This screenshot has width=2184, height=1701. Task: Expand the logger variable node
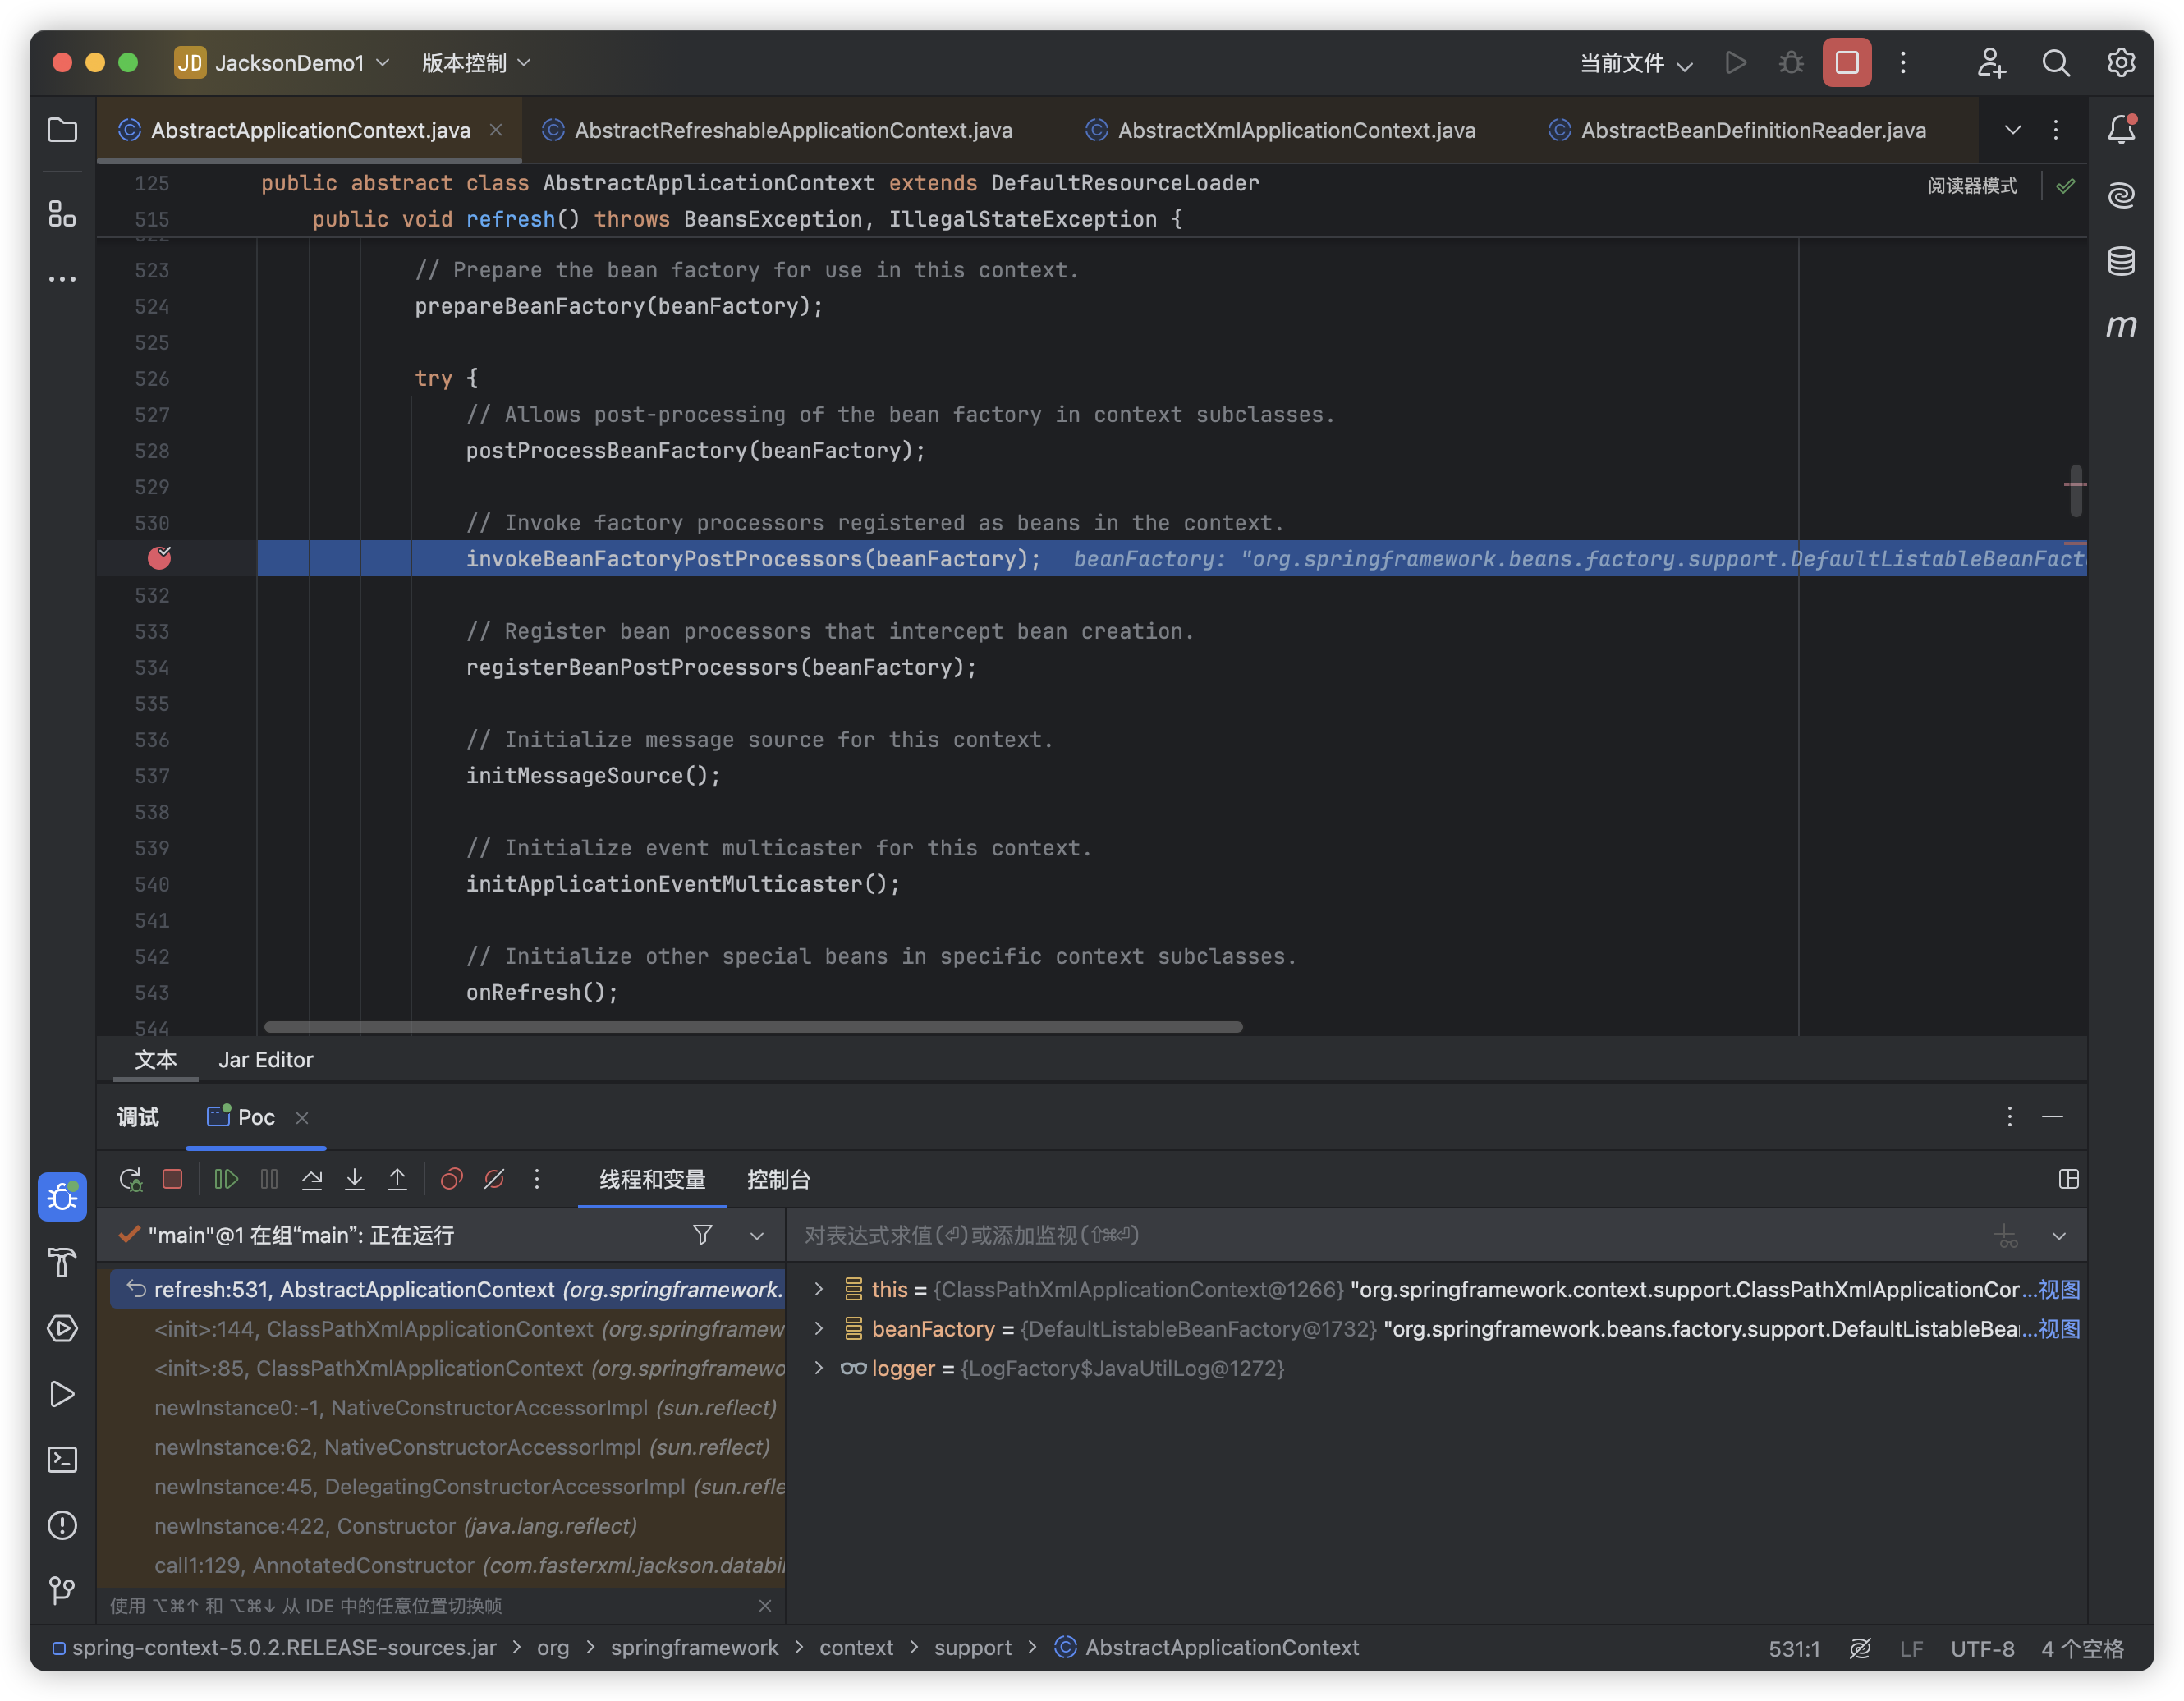click(x=819, y=1368)
